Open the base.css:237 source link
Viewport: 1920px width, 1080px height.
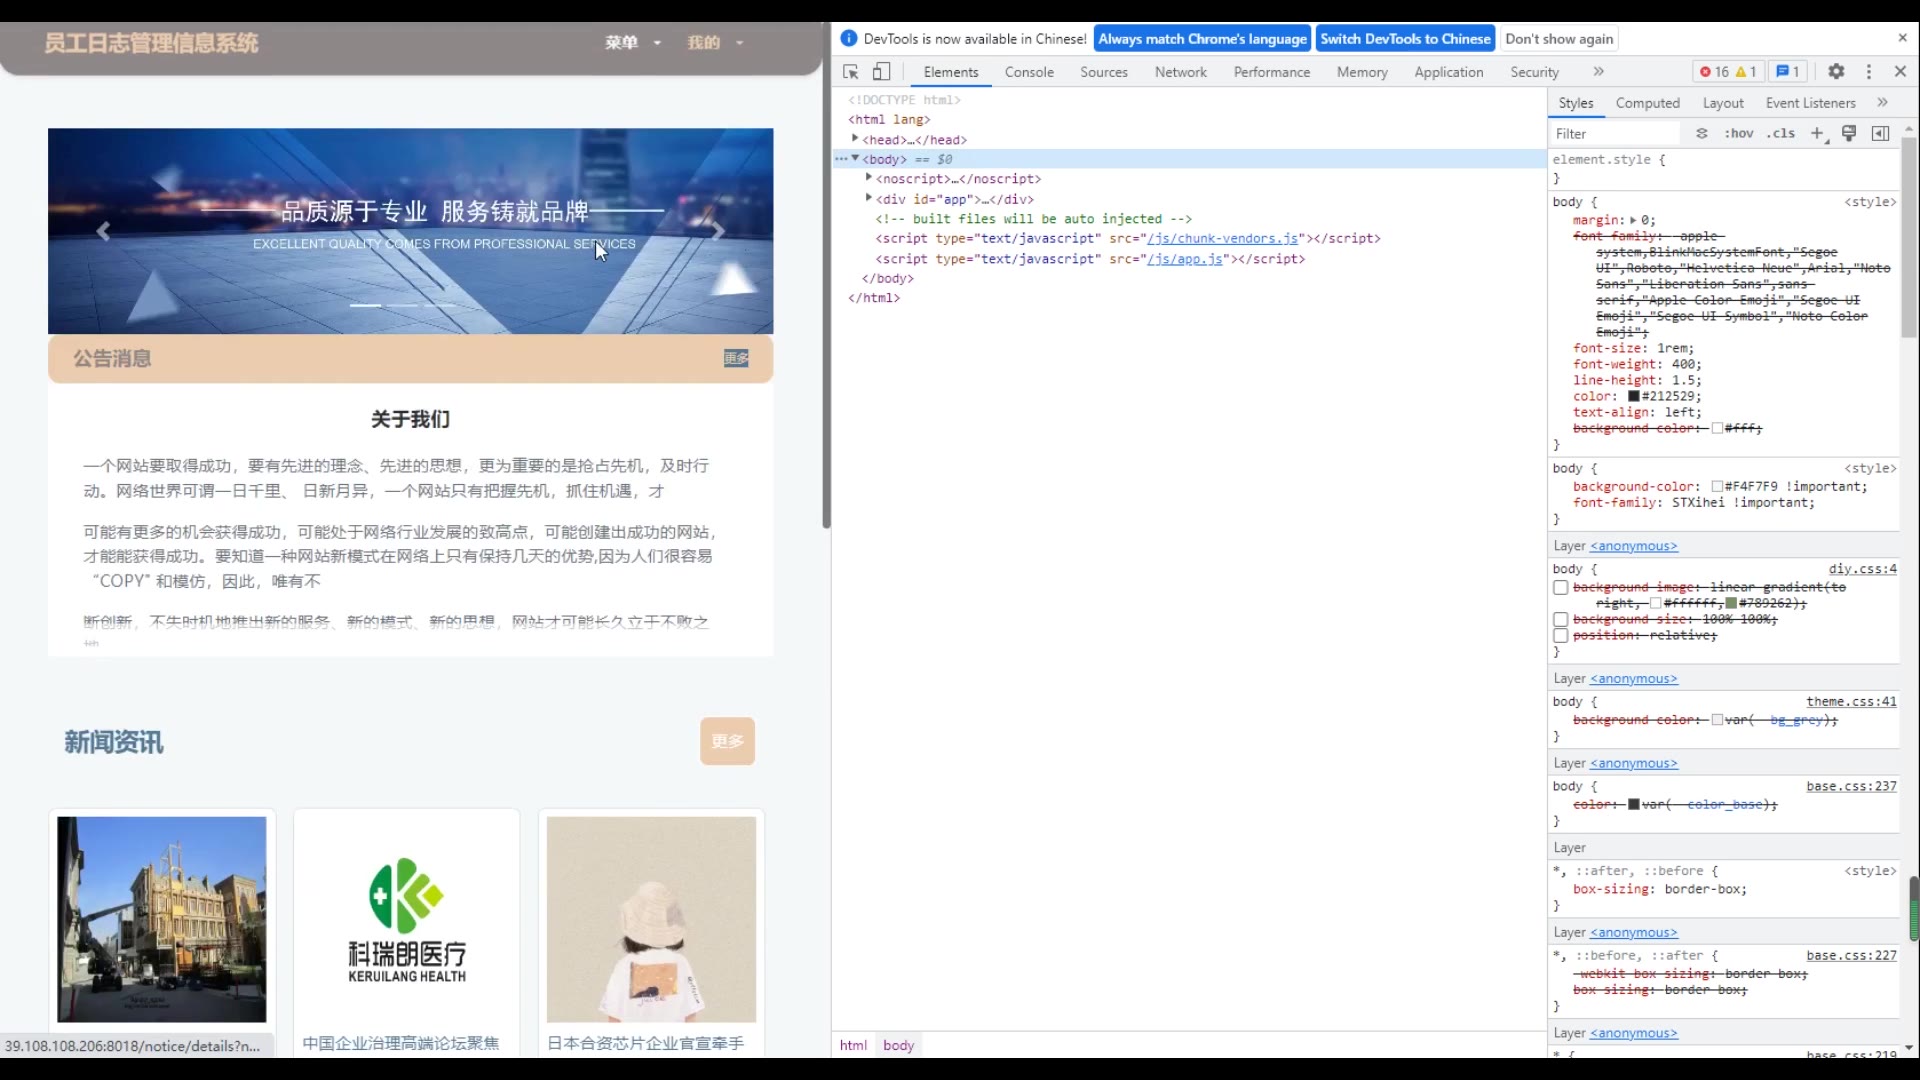(x=1851, y=787)
